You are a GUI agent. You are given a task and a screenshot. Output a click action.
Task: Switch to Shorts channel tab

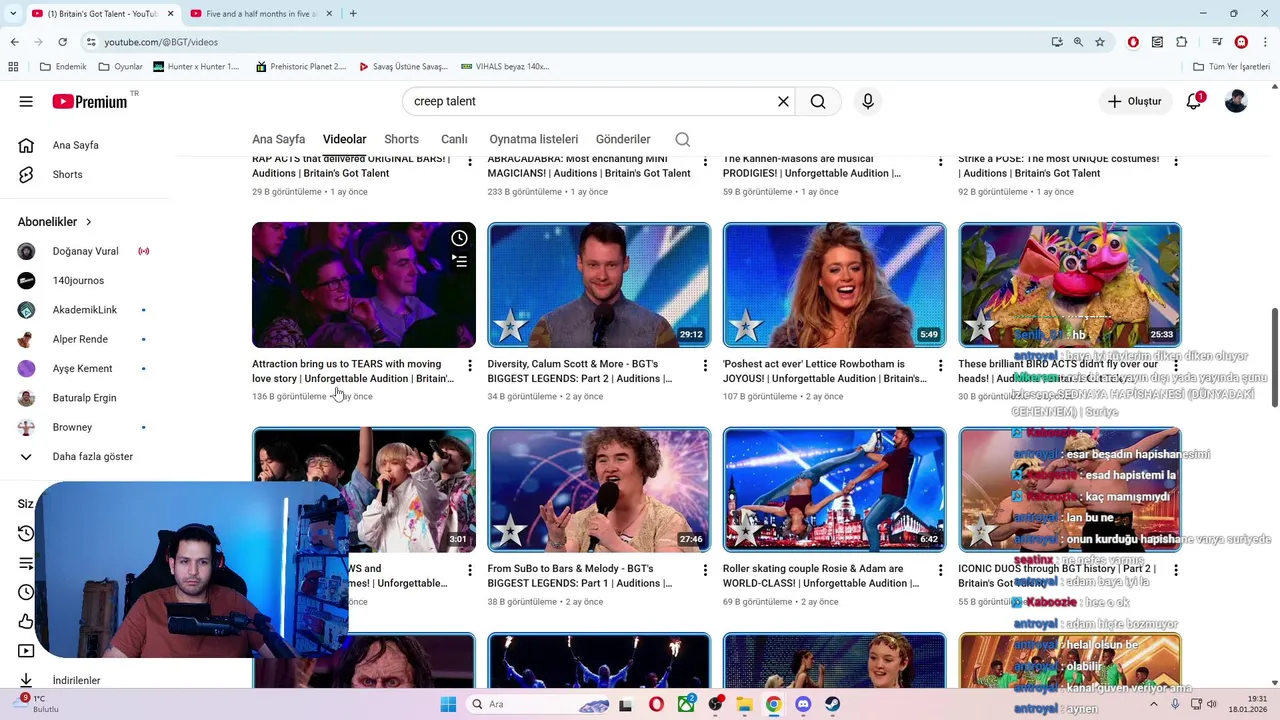(x=401, y=139)
